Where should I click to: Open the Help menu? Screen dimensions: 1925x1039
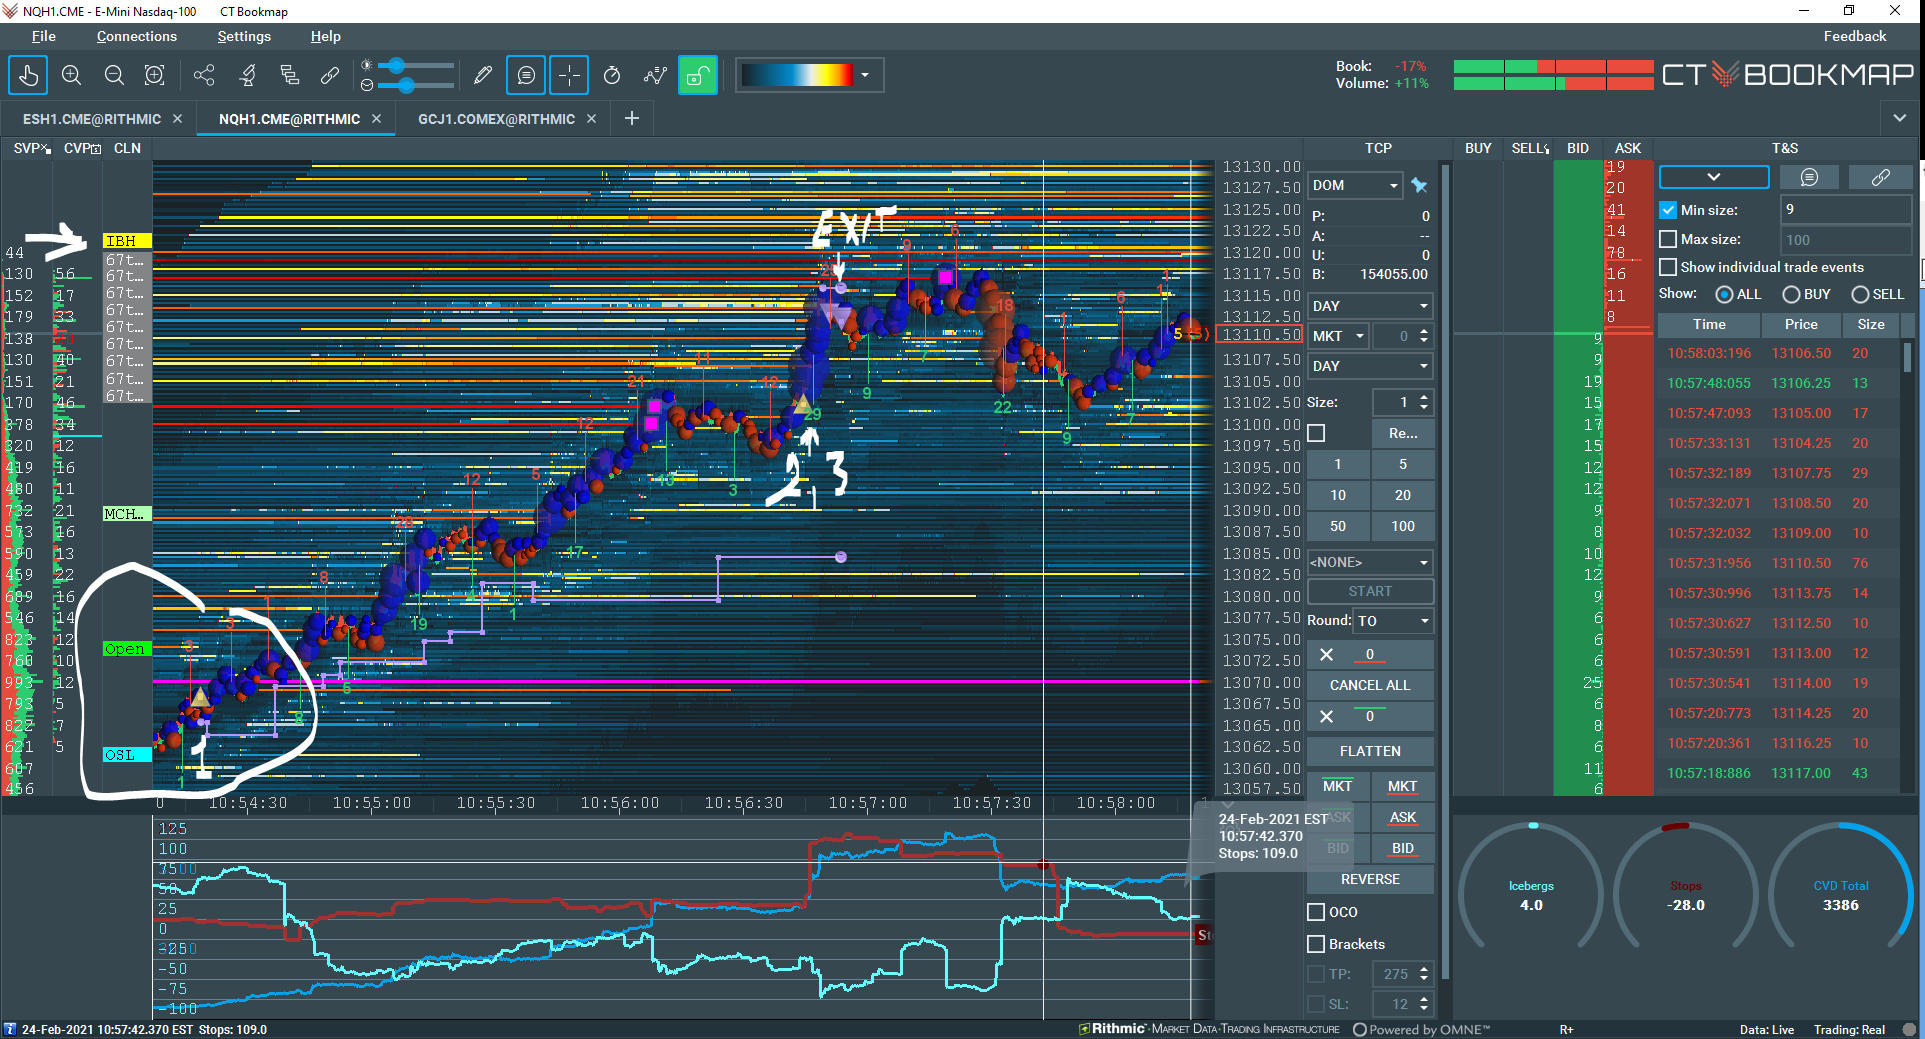[x=326, y=36]
